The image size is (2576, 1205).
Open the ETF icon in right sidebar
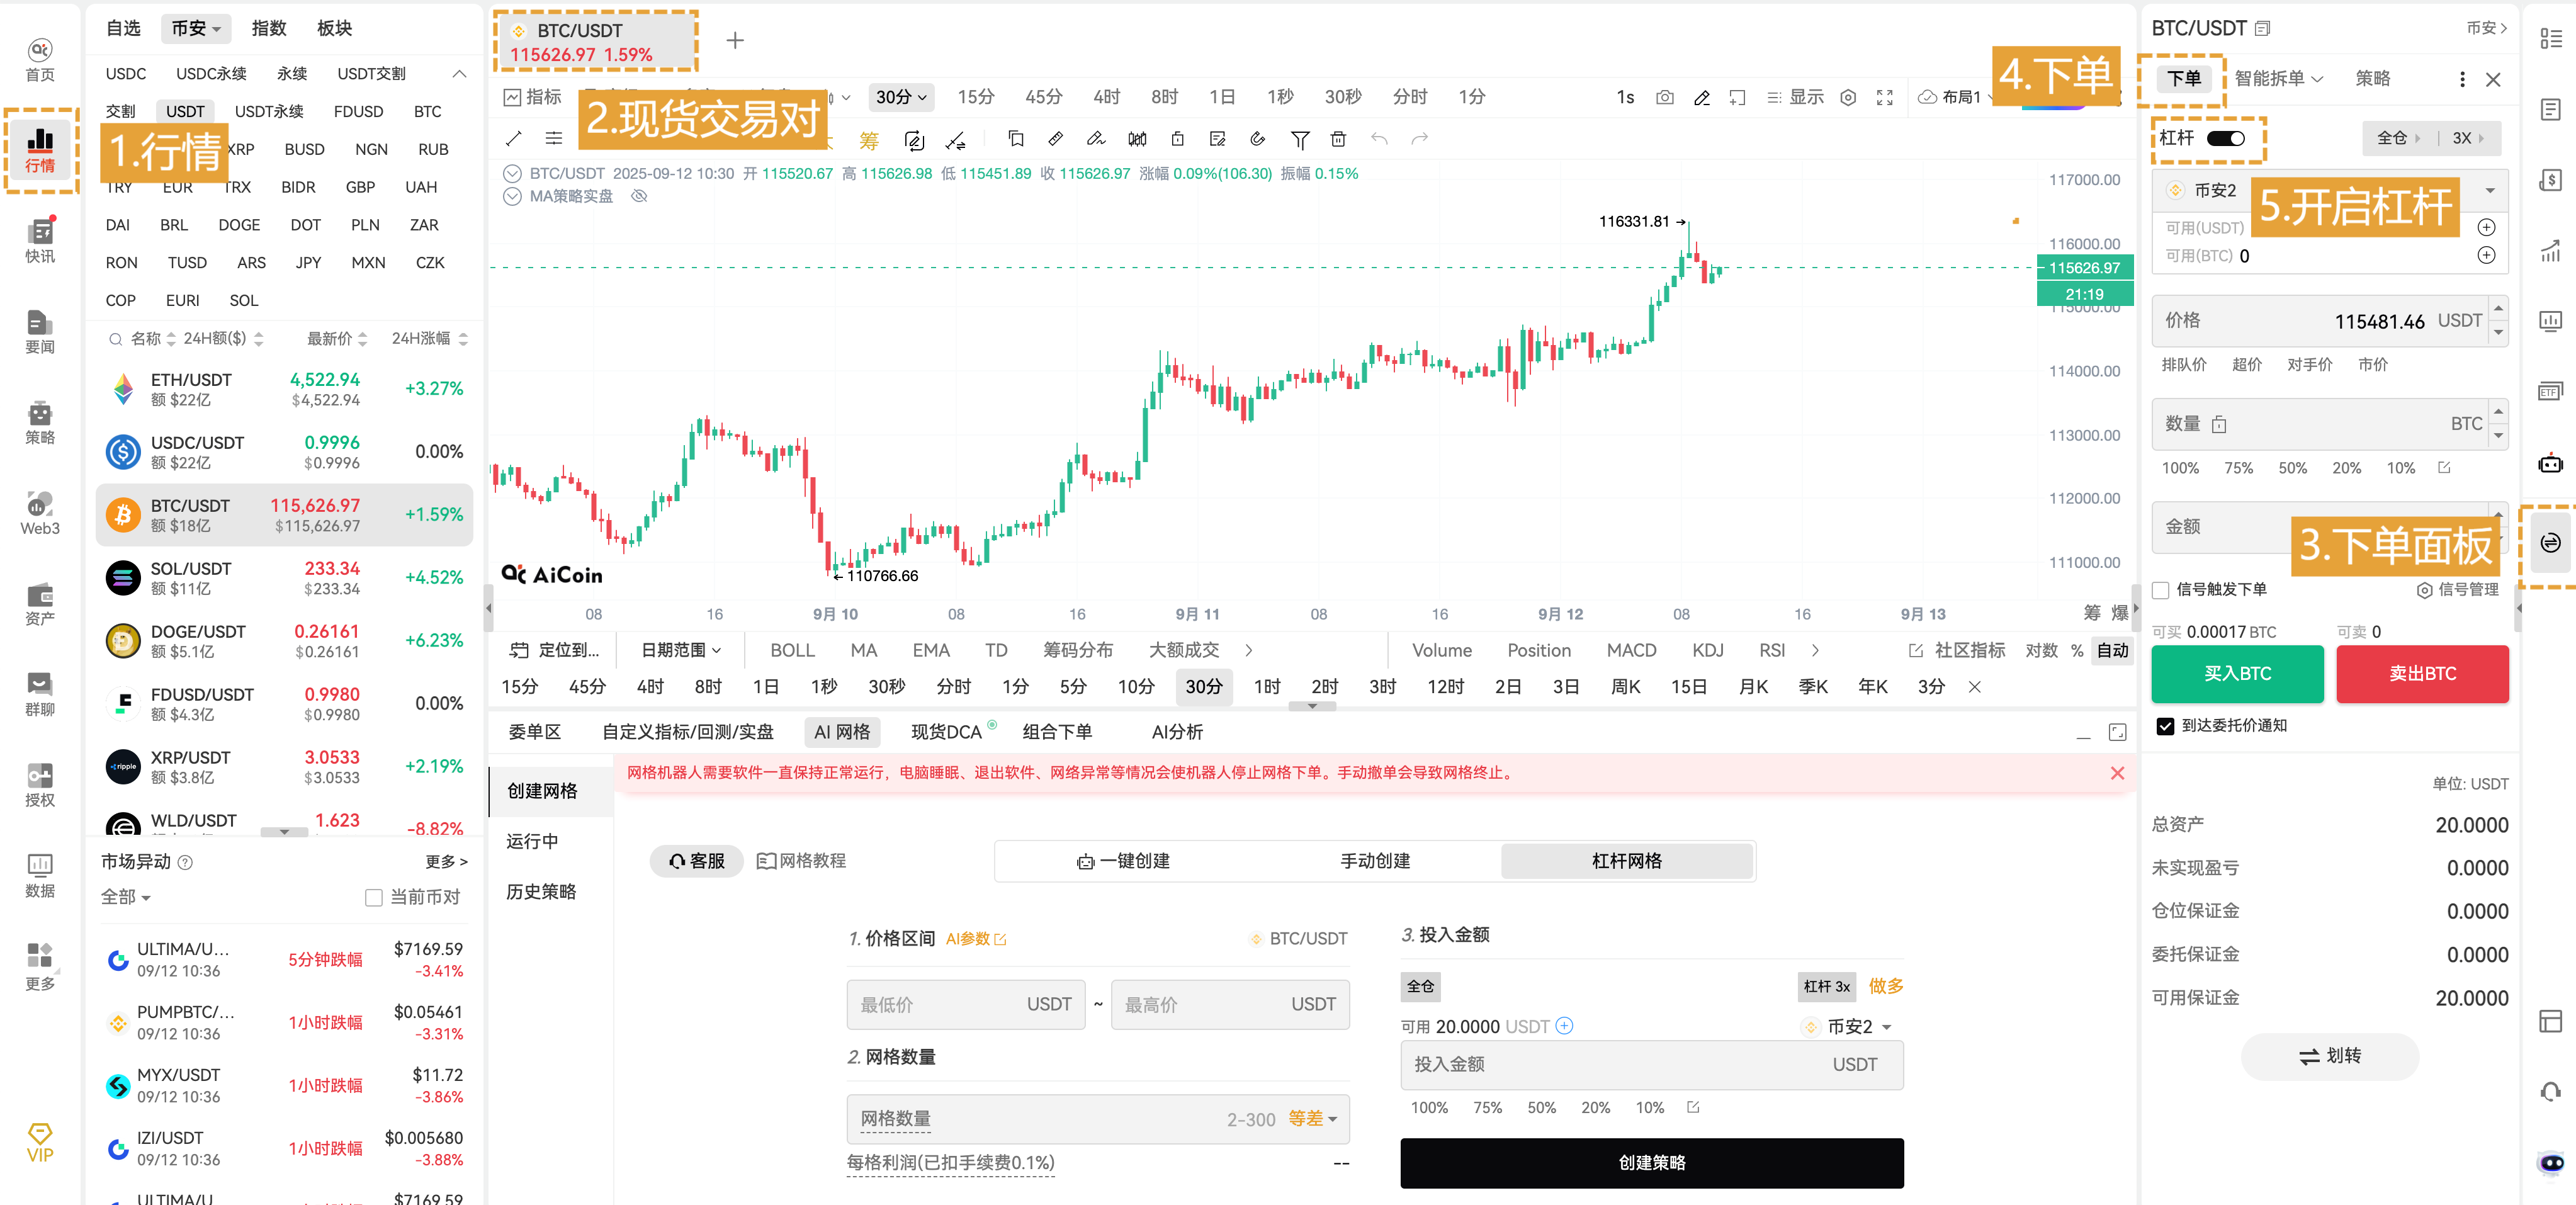pos(2550,391)
